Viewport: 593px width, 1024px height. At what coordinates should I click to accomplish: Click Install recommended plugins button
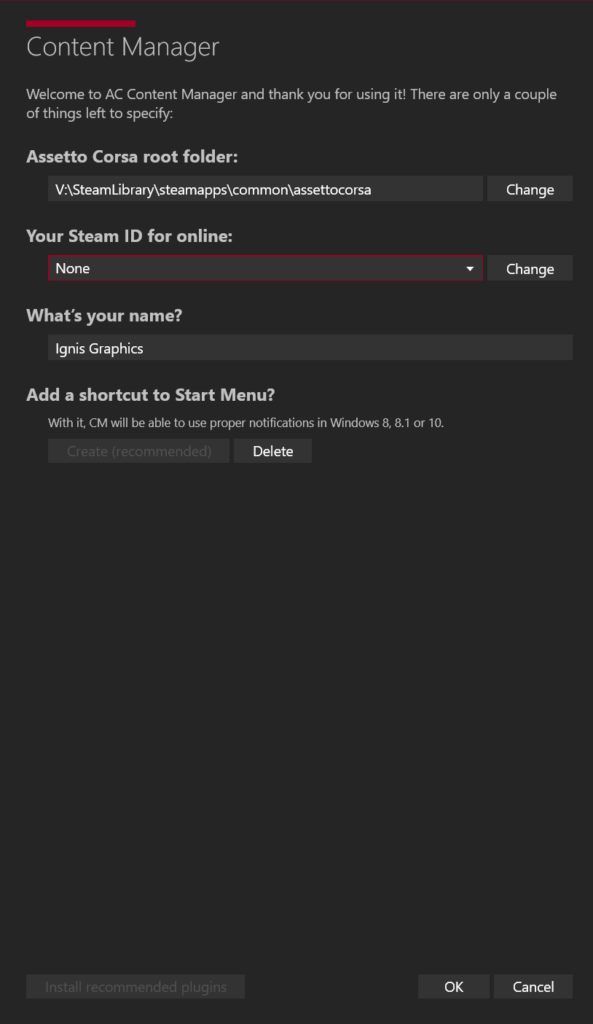coord(135,987)
